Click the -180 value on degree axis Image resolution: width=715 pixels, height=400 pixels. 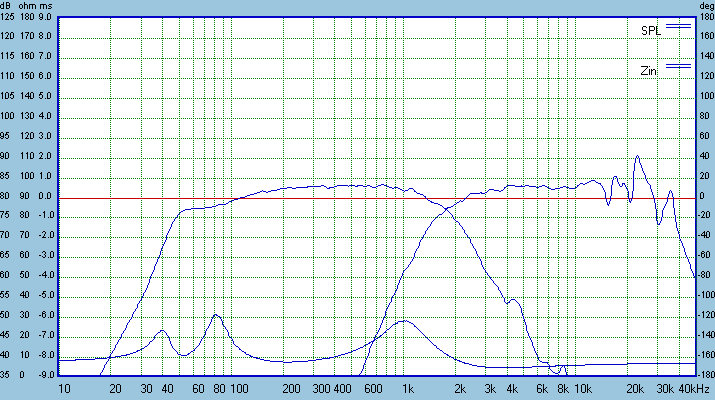pos(704,375)
